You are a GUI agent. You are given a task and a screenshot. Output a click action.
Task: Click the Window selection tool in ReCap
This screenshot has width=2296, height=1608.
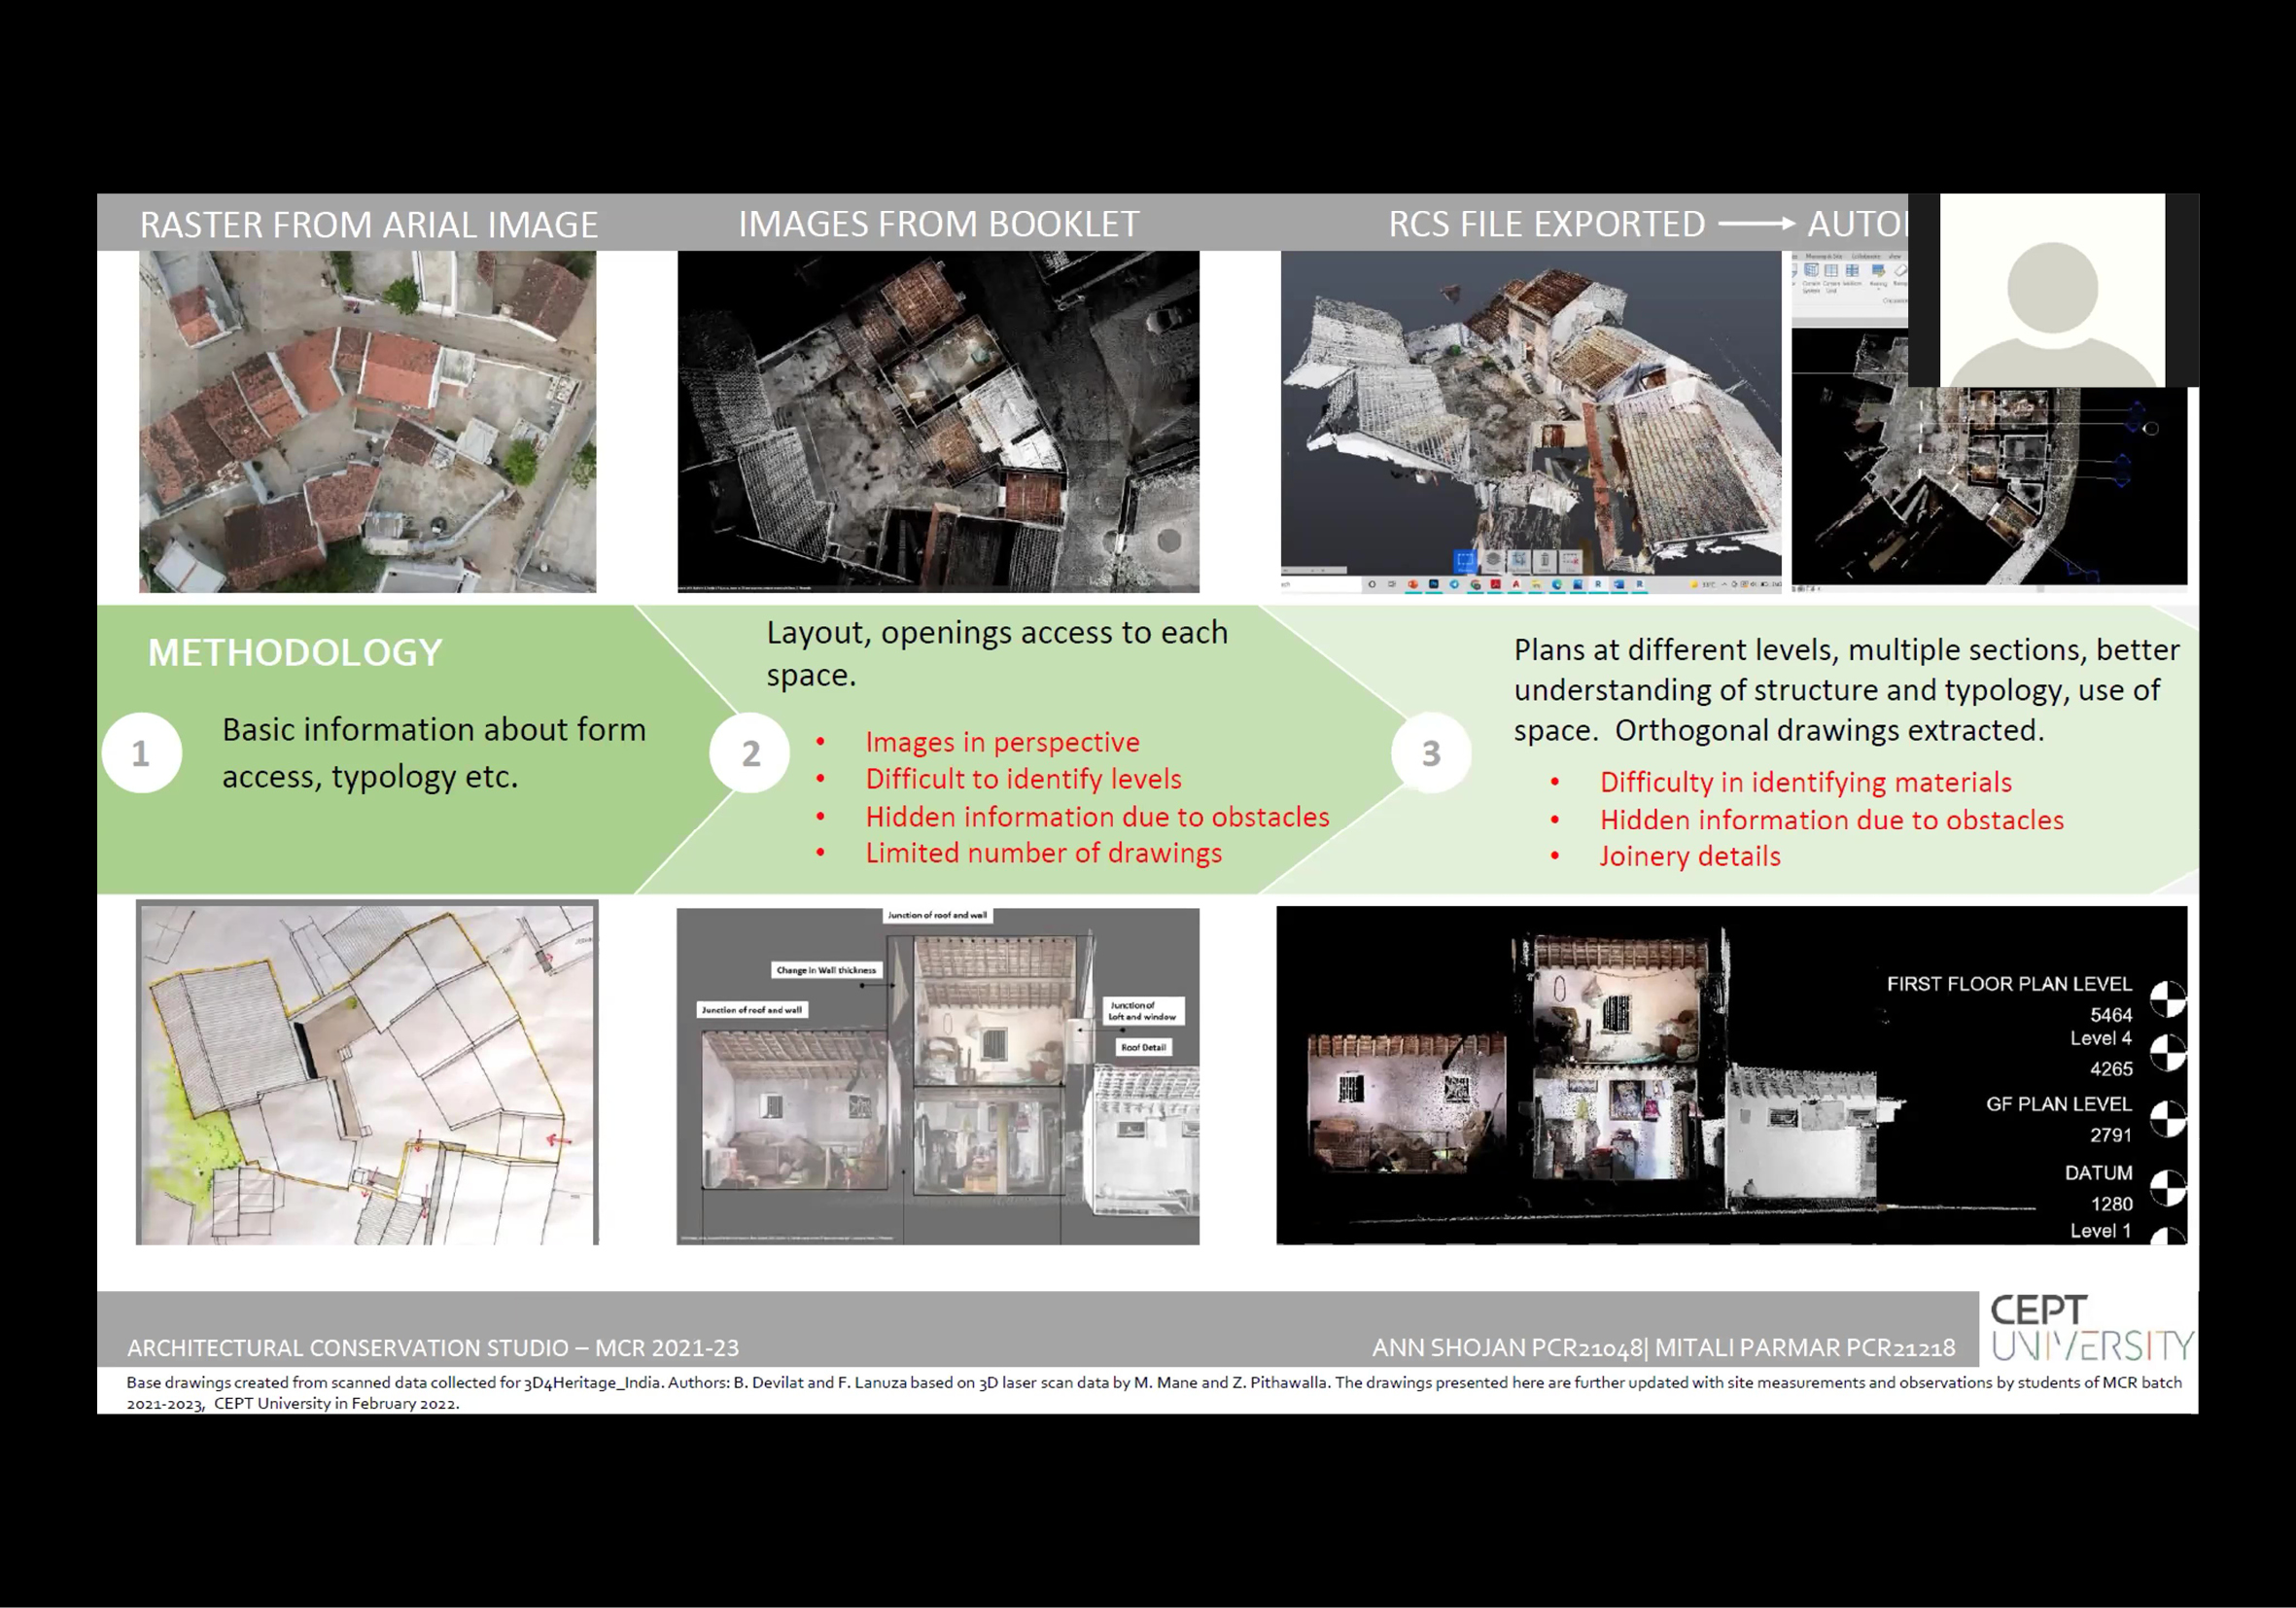click(1465, 561)
